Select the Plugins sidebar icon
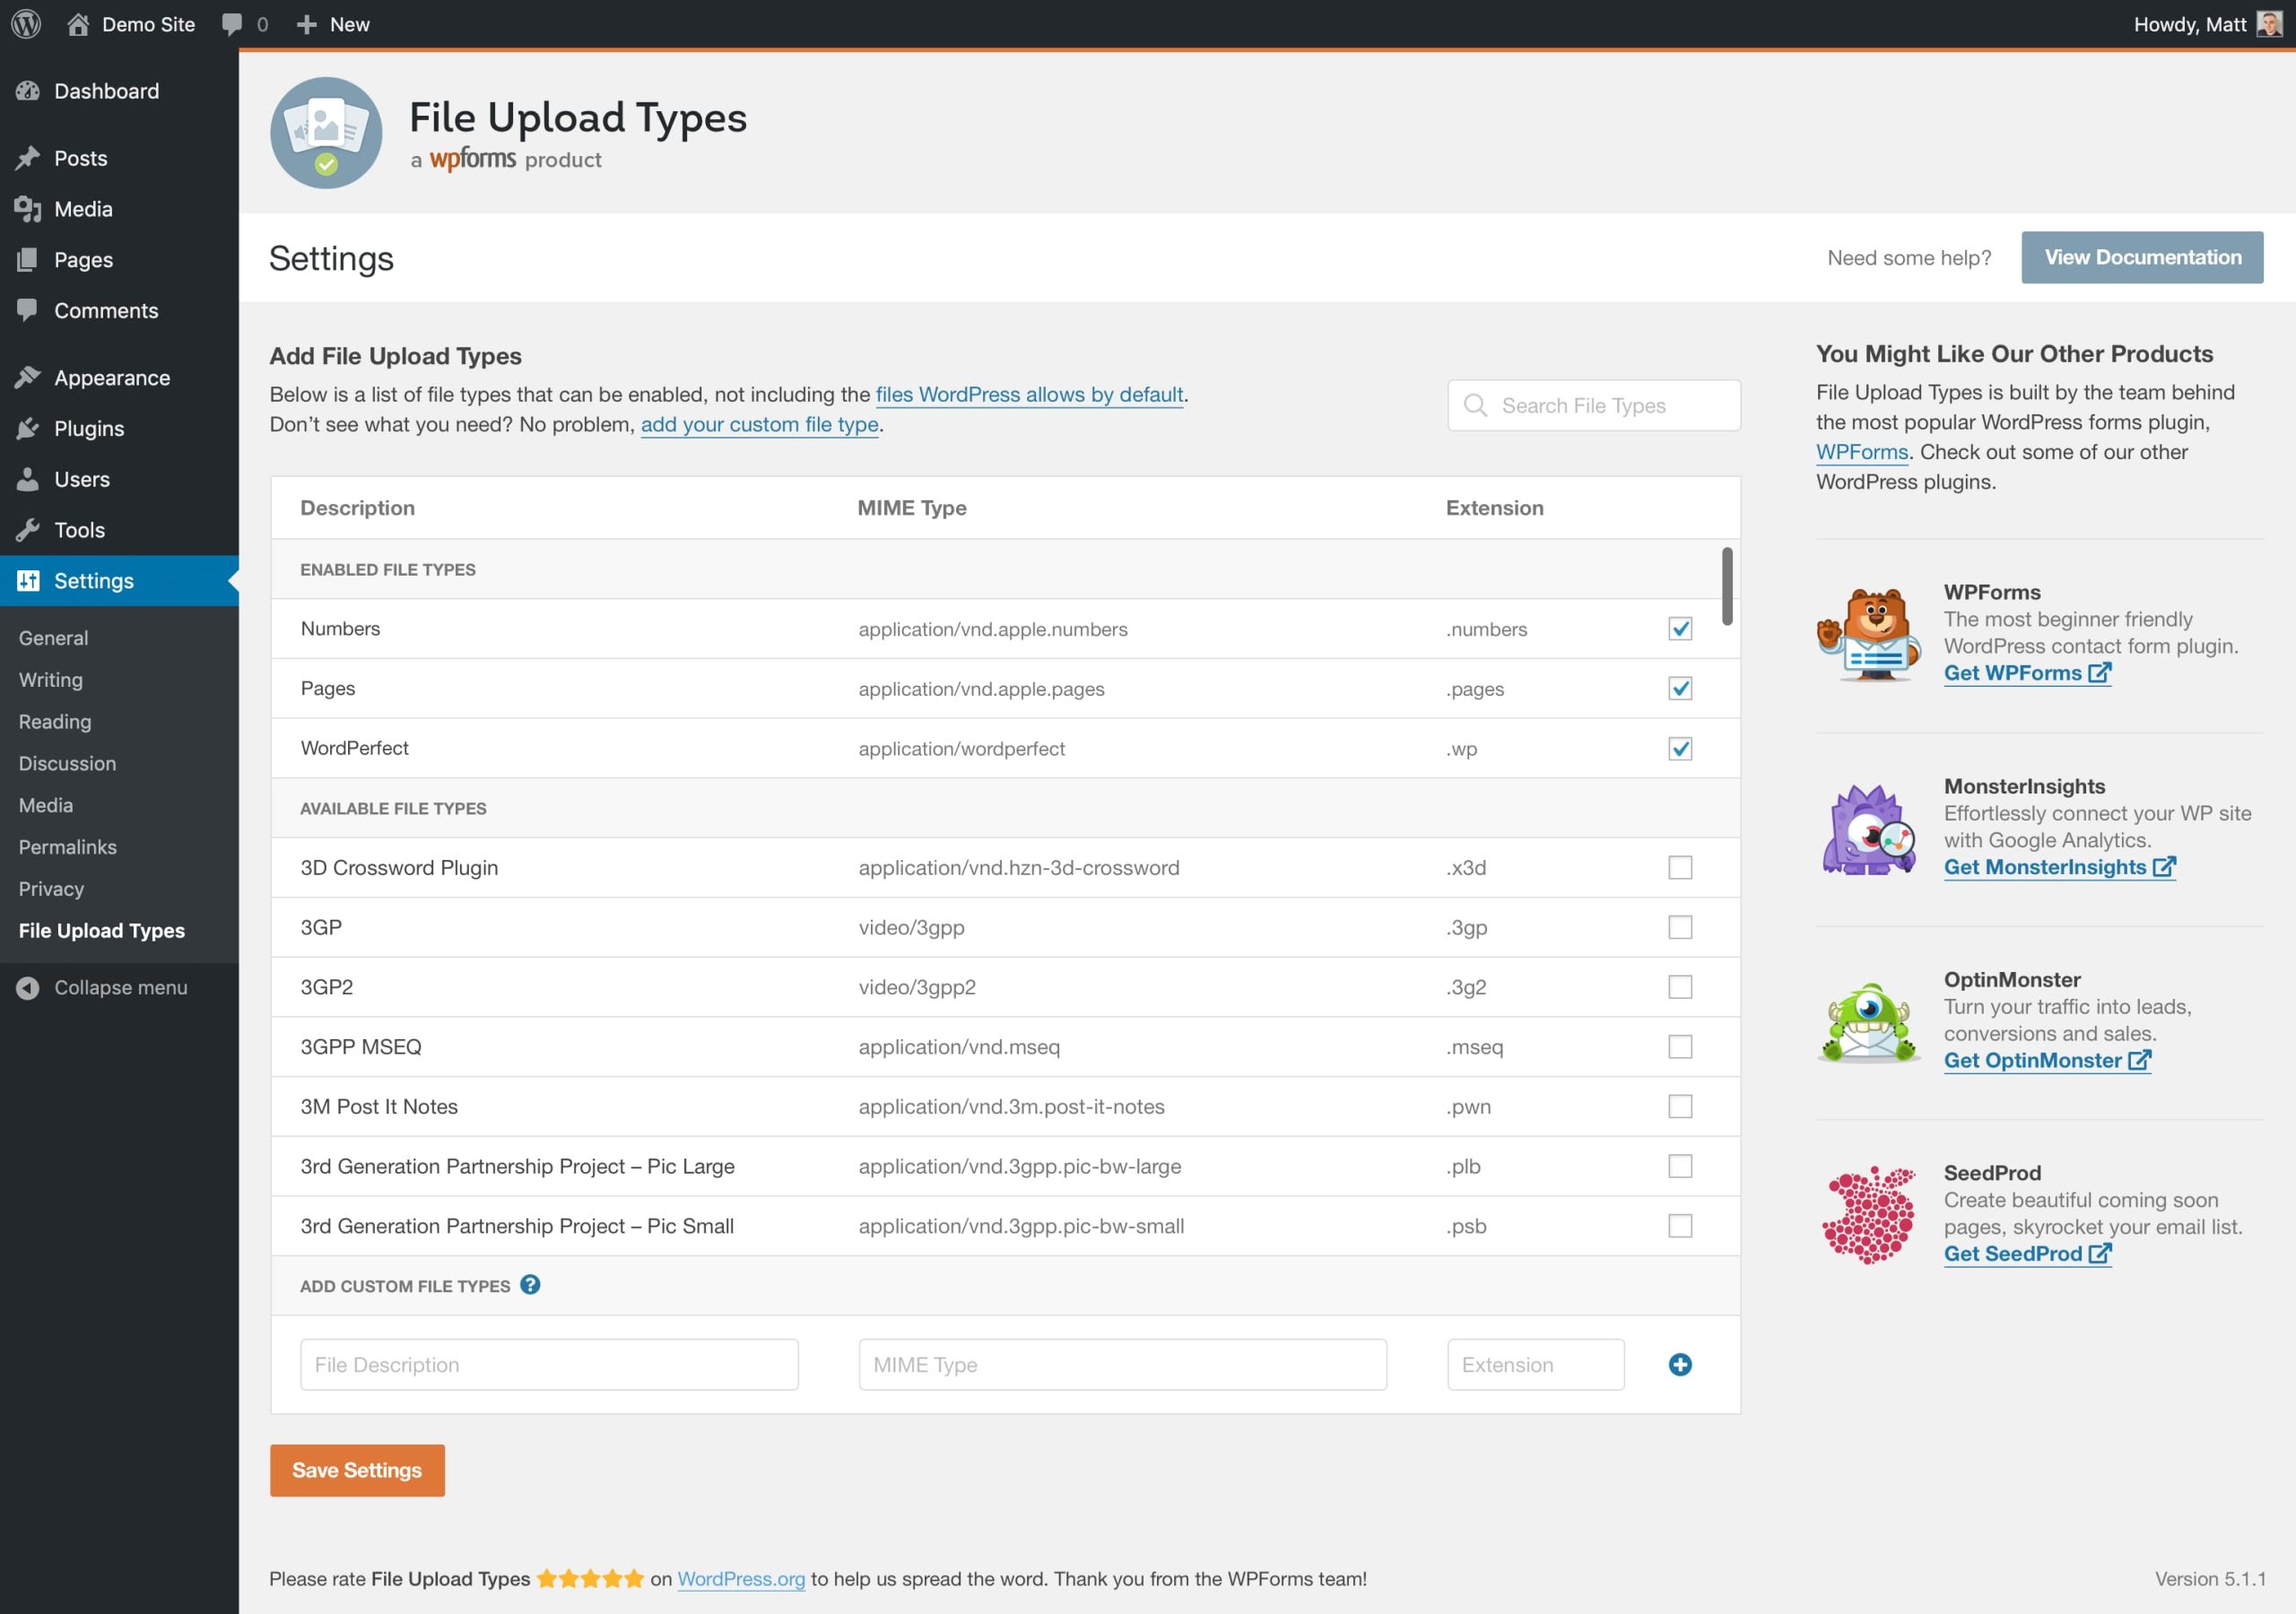 29,428
